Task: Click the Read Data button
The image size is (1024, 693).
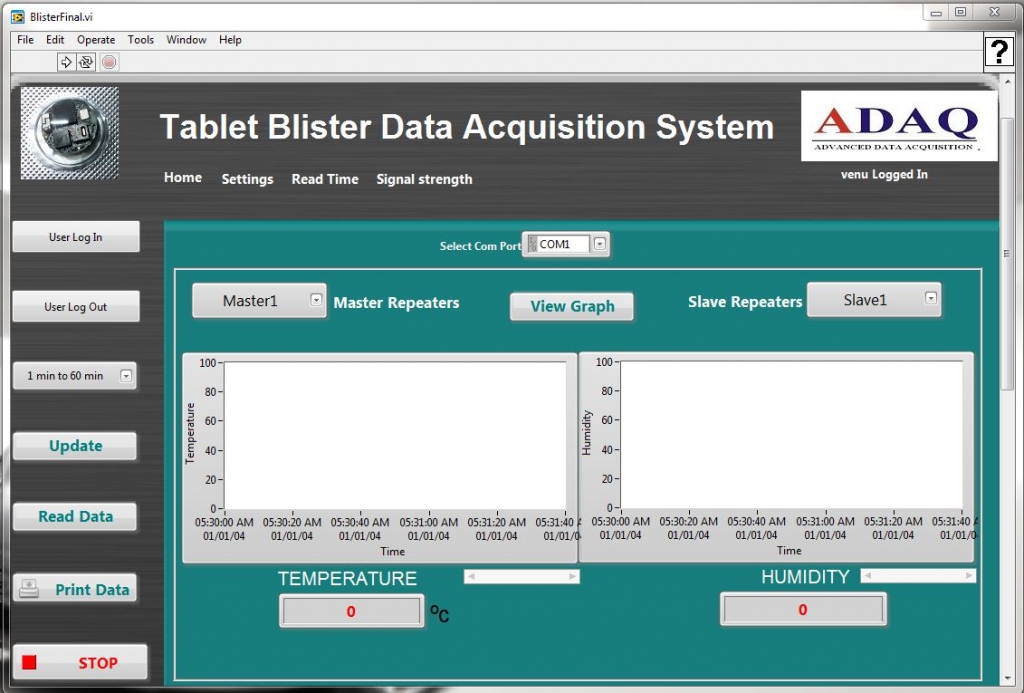Action: point(75,517)
